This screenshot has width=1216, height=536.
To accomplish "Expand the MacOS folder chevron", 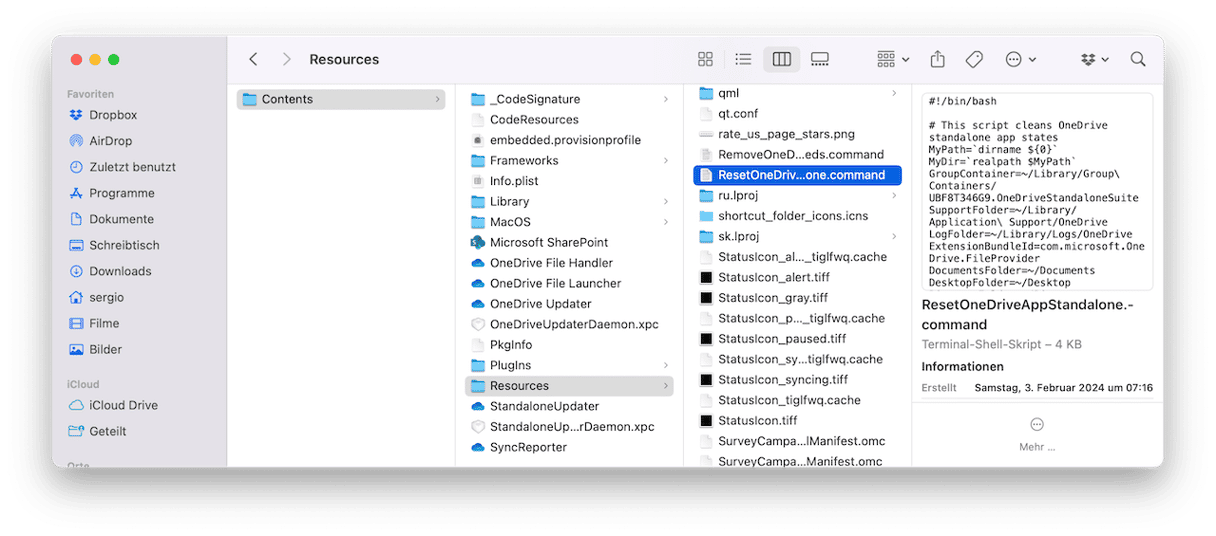I will [x=666, y=222].
